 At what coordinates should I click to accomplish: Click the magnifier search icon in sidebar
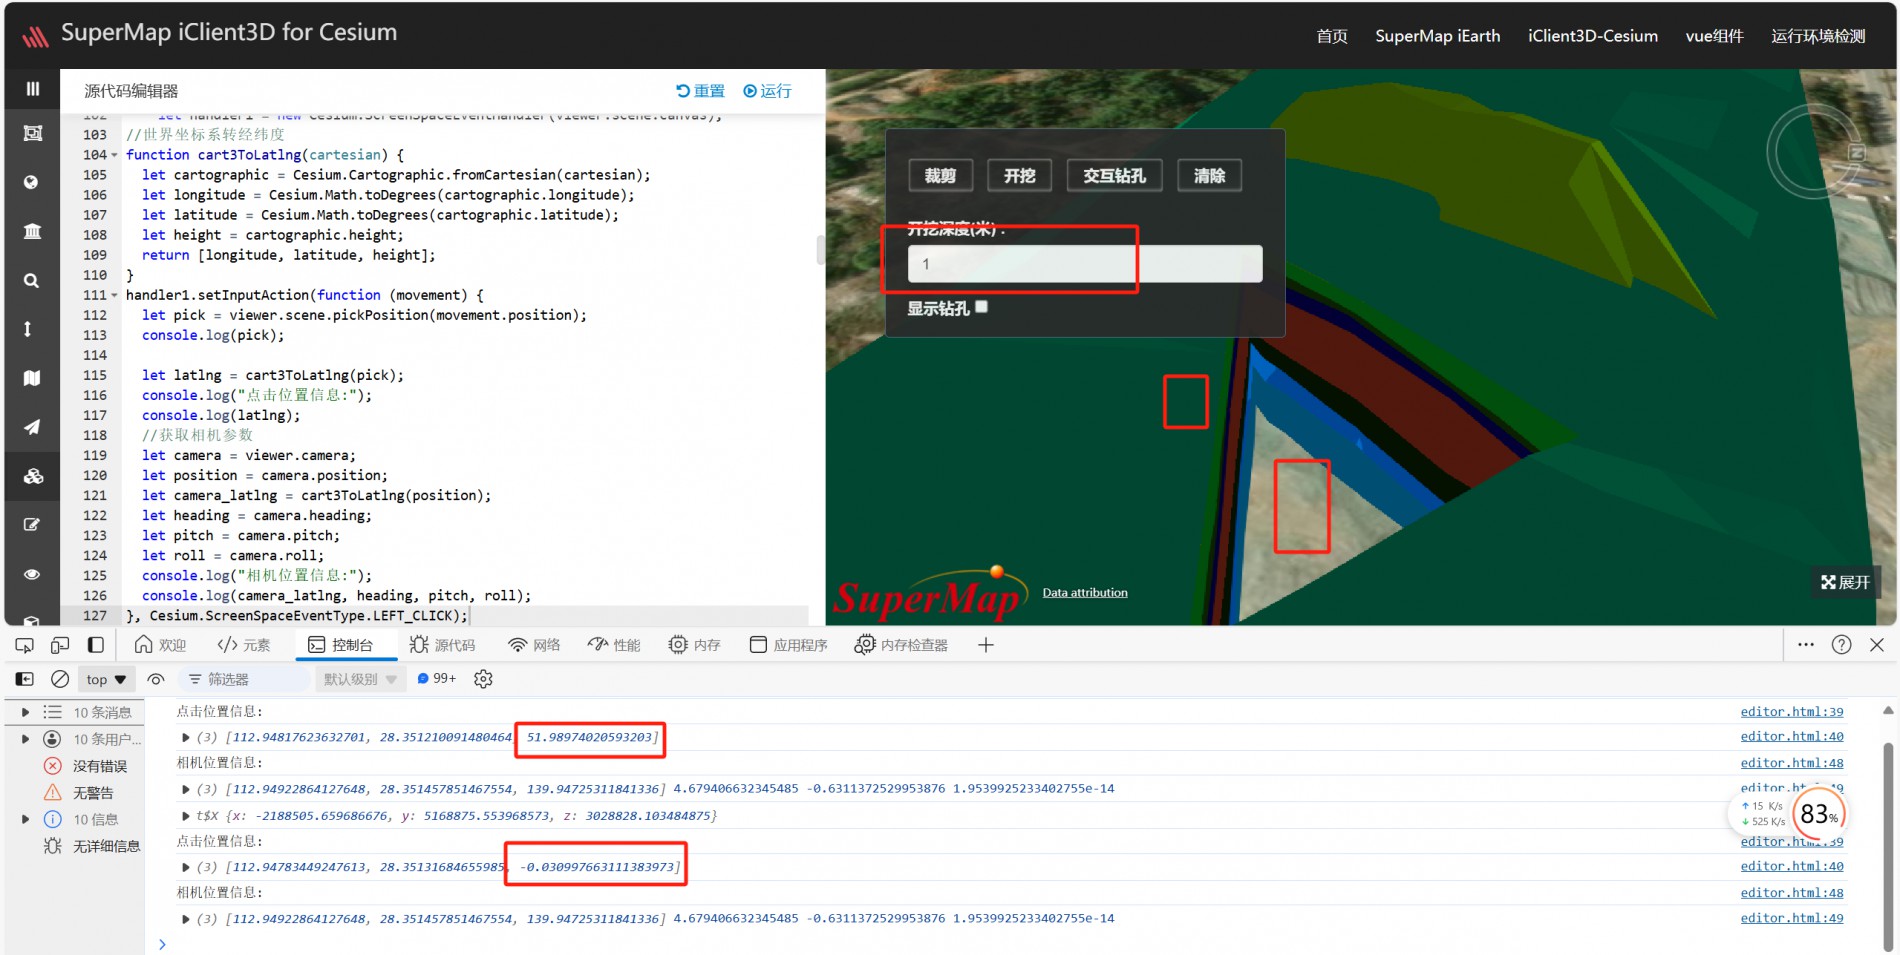pos(32,281)
